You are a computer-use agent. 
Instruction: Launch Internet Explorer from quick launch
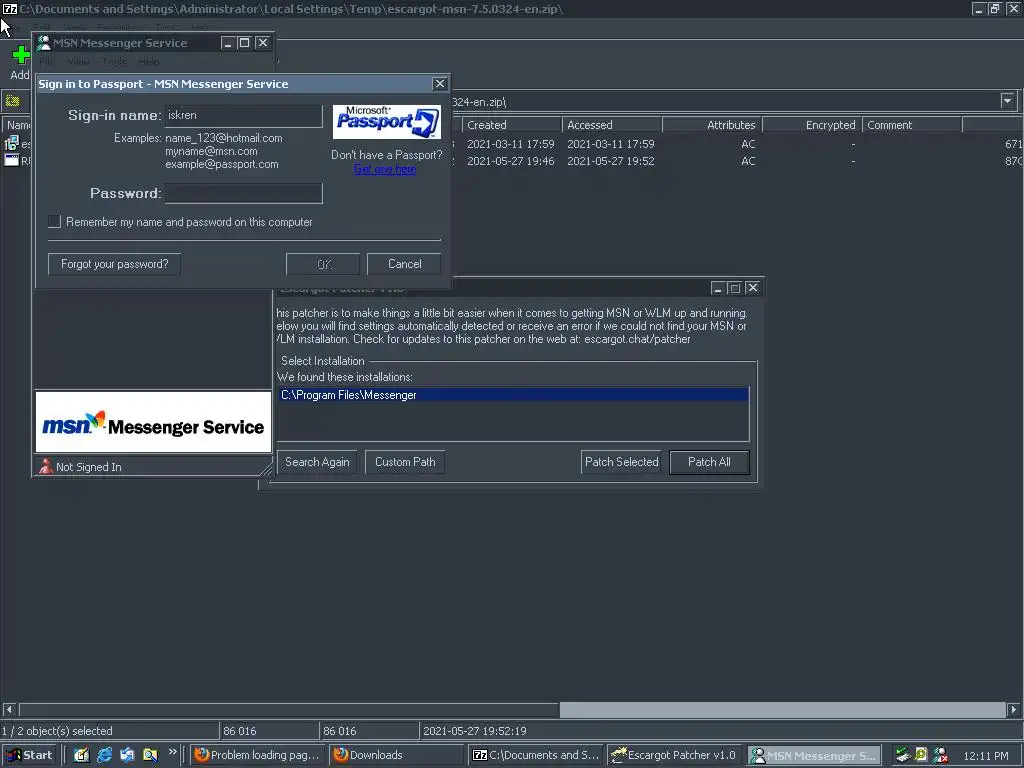pyautogui.click(x=104, y=755)
